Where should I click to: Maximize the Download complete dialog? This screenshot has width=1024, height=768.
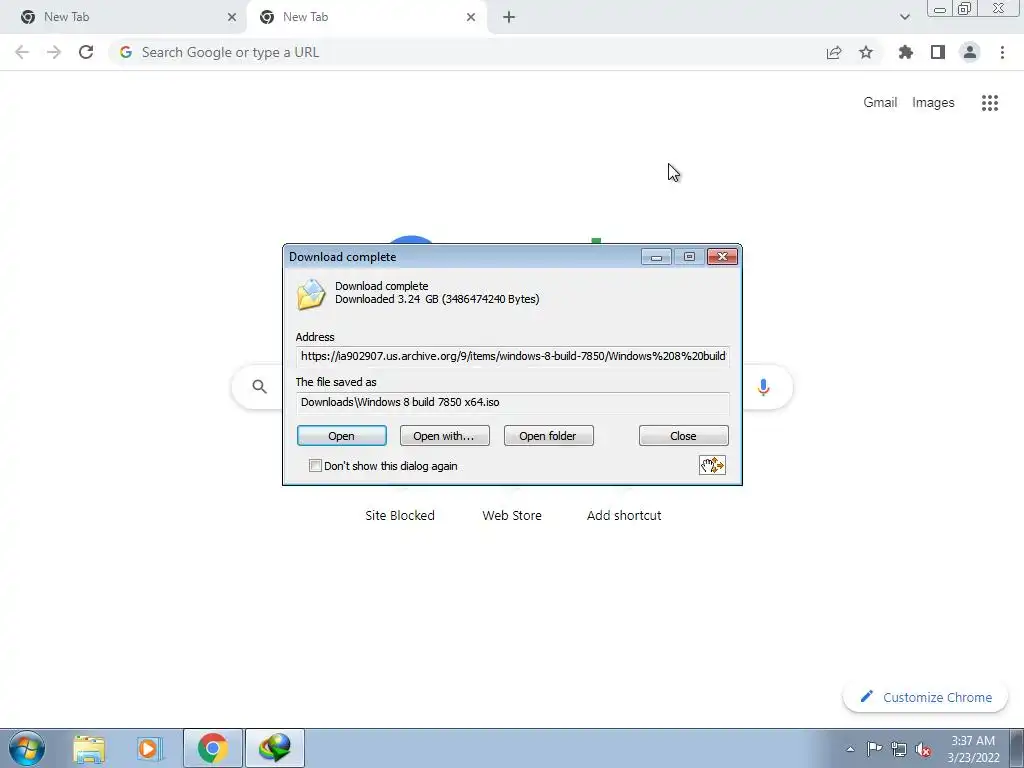click(x=689, y=257)
